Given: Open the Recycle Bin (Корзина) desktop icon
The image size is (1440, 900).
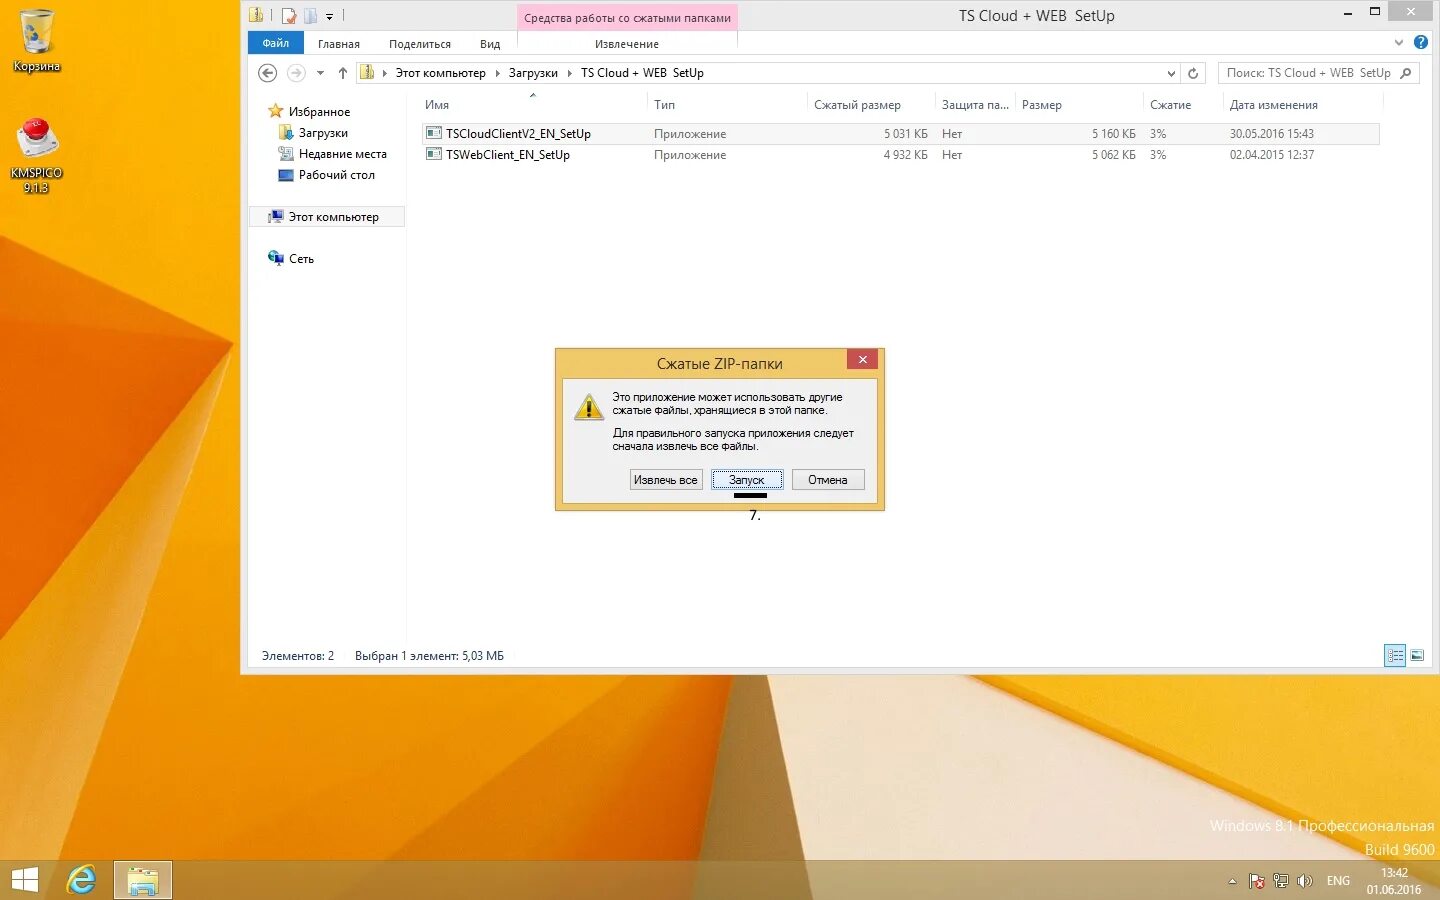Looking at the screenshot, I should pyautogui.click(x=37, y=40).
